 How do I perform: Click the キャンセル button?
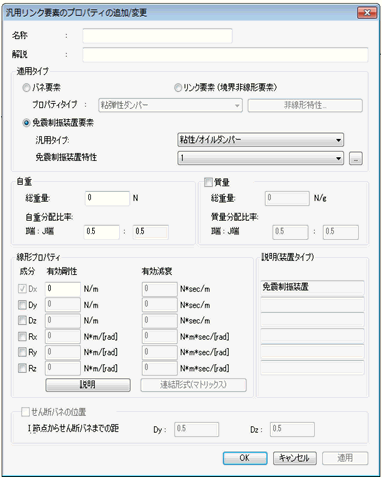(295, 458)
